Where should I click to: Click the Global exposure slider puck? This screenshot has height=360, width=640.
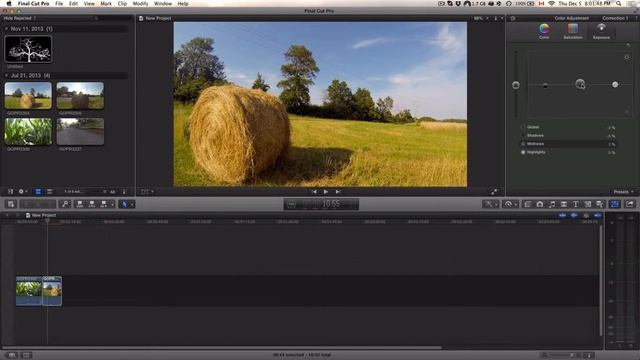point(516,85)
